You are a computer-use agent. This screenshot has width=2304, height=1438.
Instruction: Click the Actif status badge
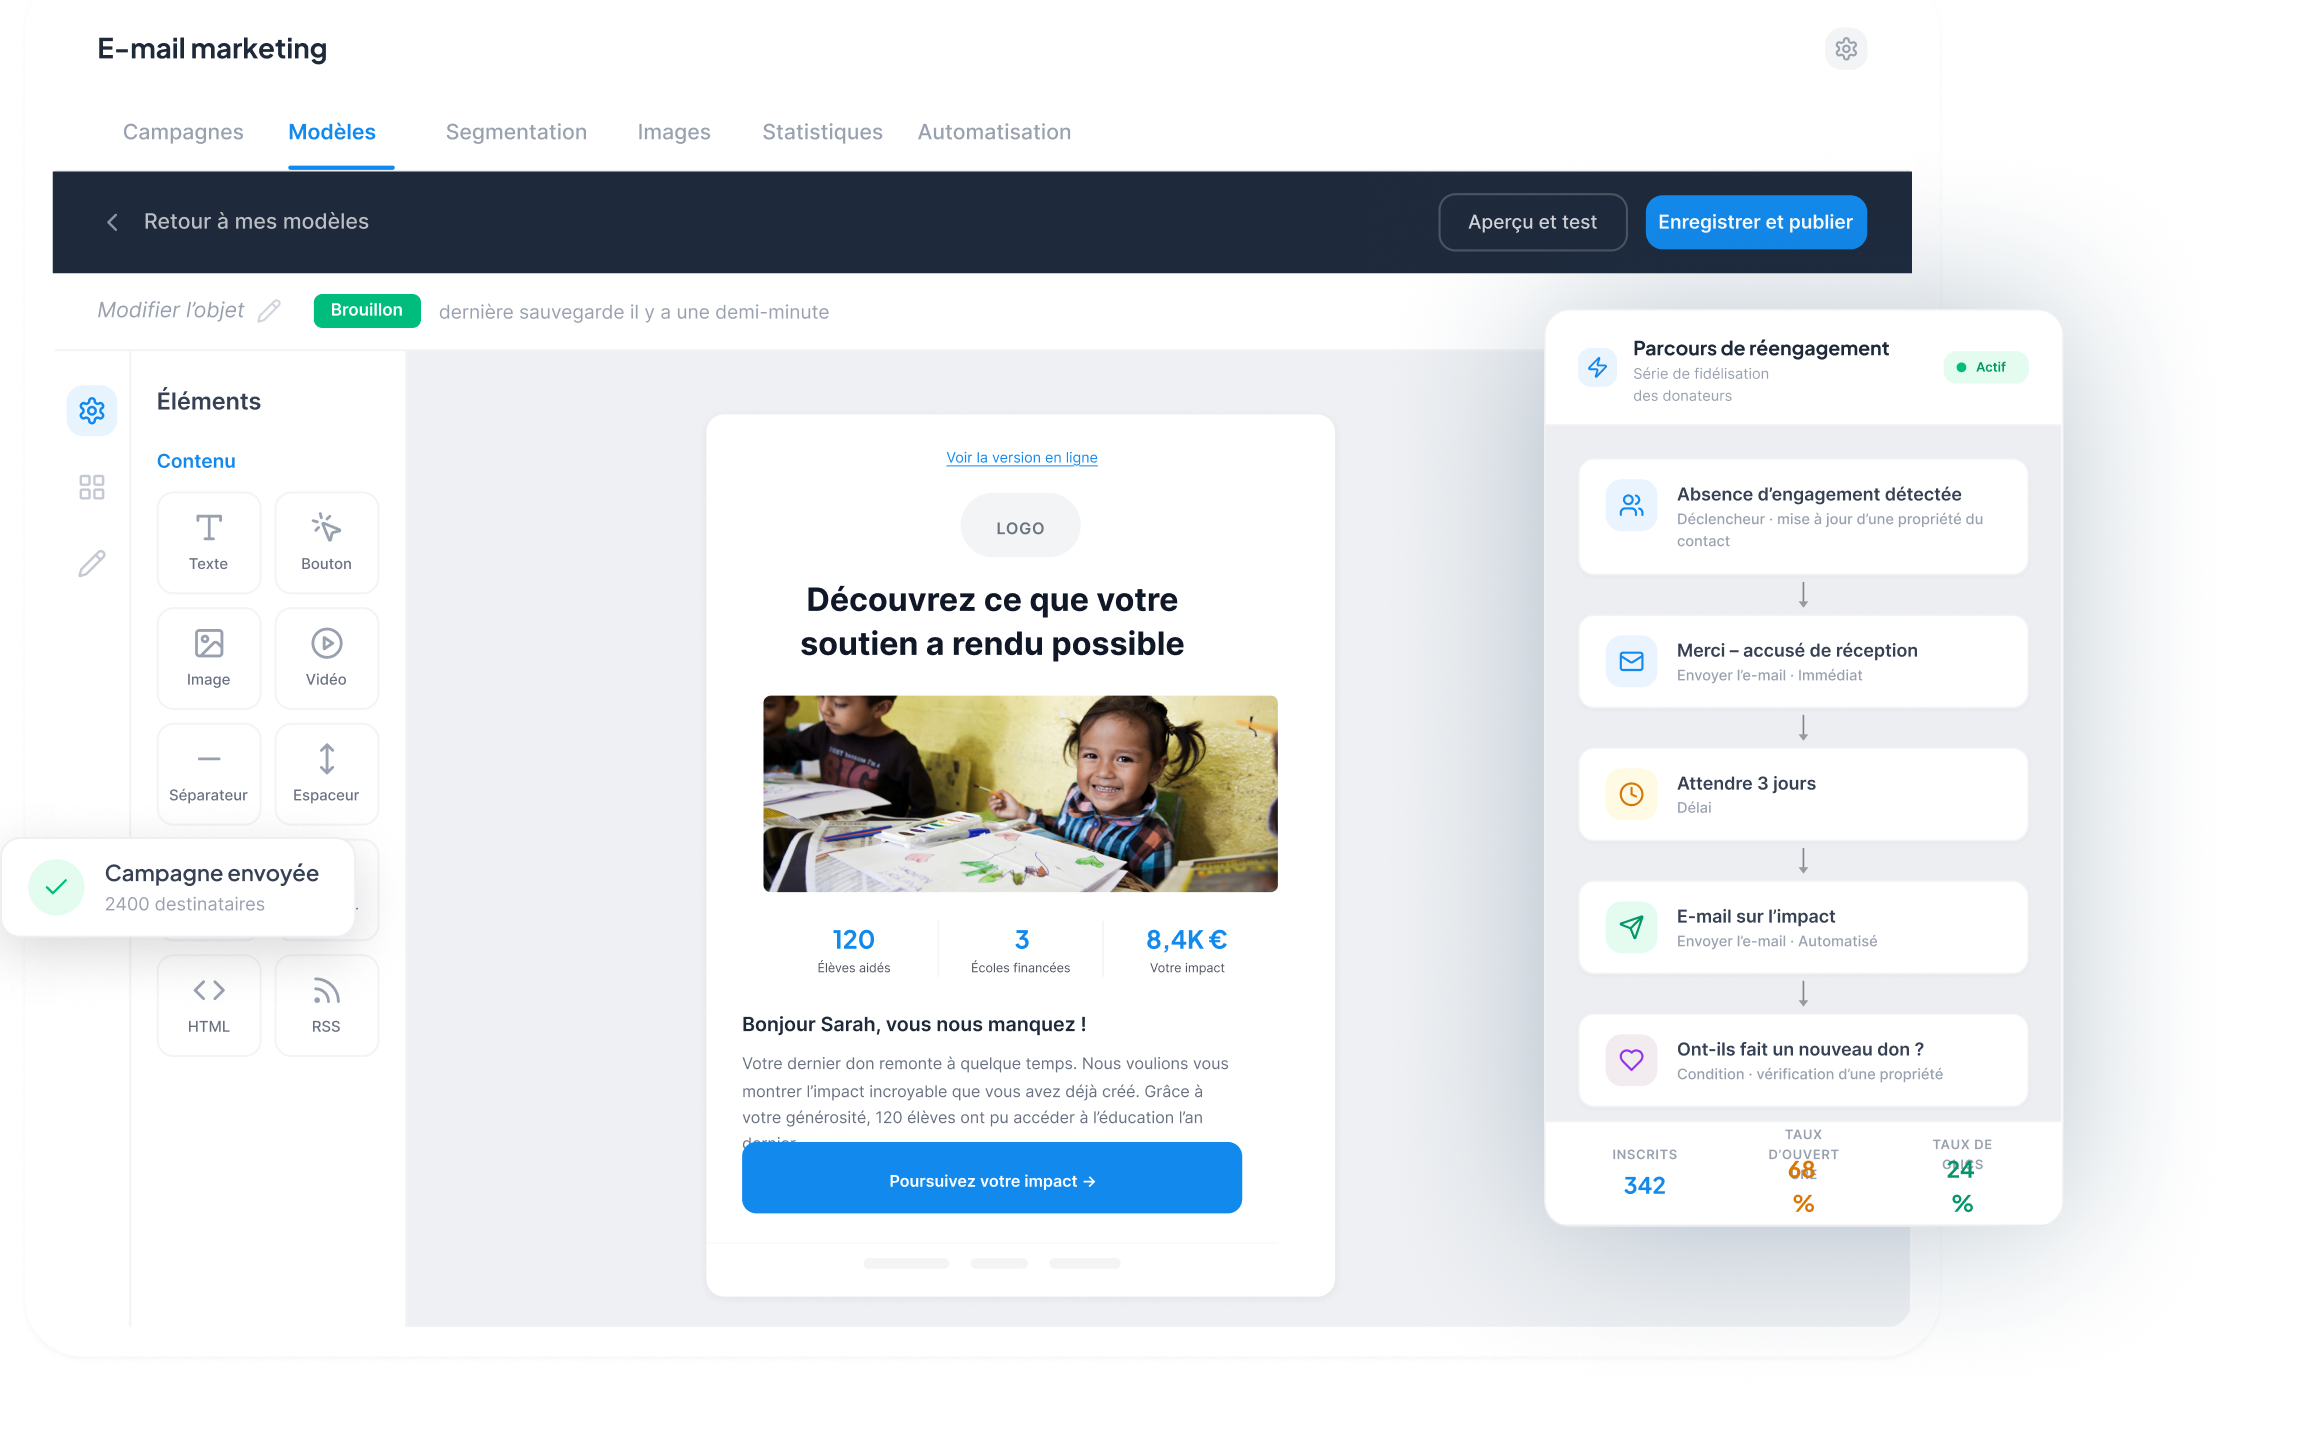(1986, 367)
